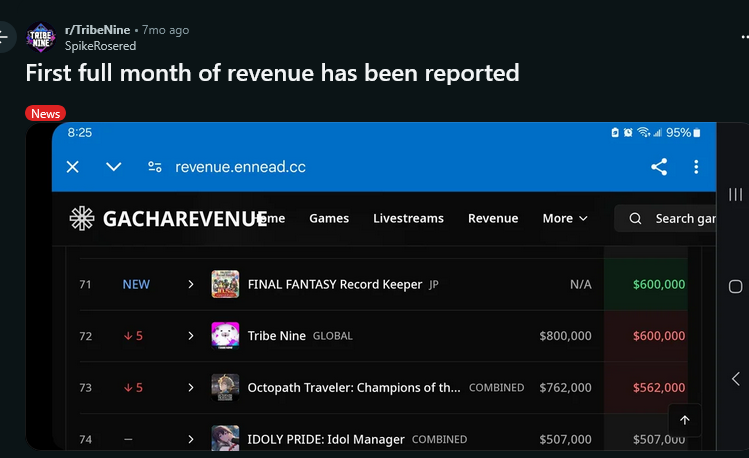Click the Wi-Fi status icon
Screen dimensions: 749x458
(x=643, y=132)
